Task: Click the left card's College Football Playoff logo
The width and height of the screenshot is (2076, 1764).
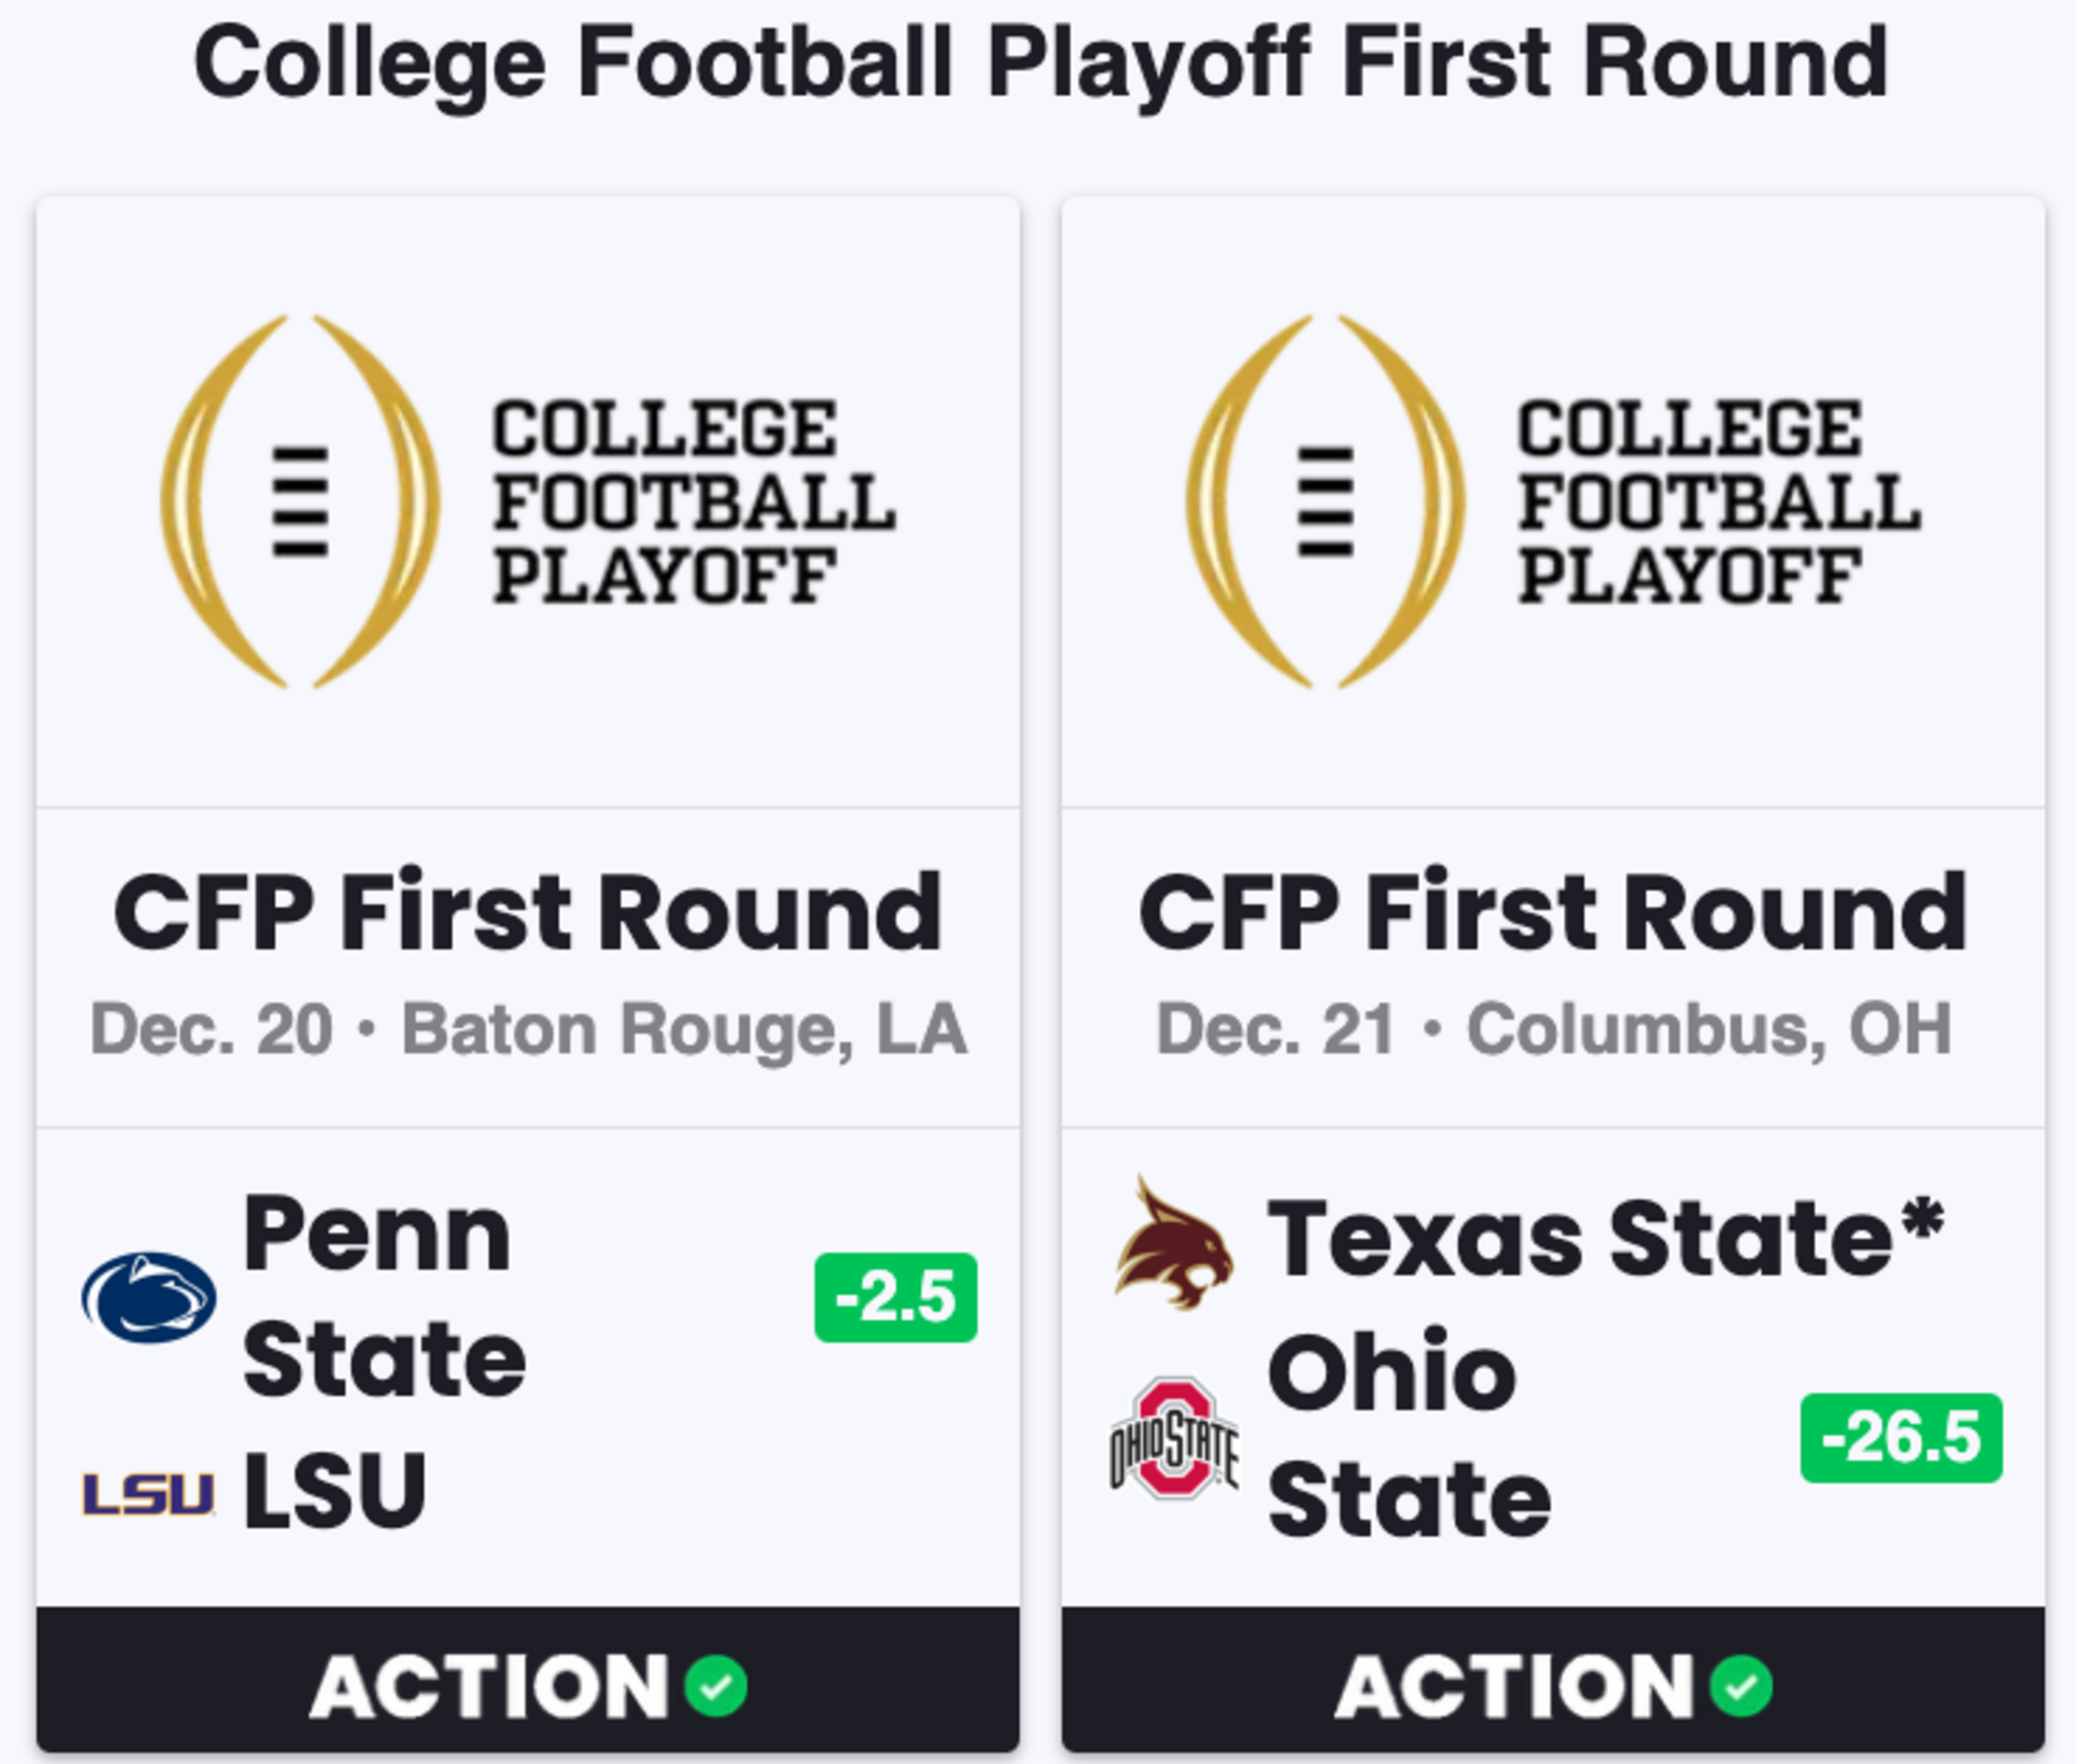Action: coord(528,501)
